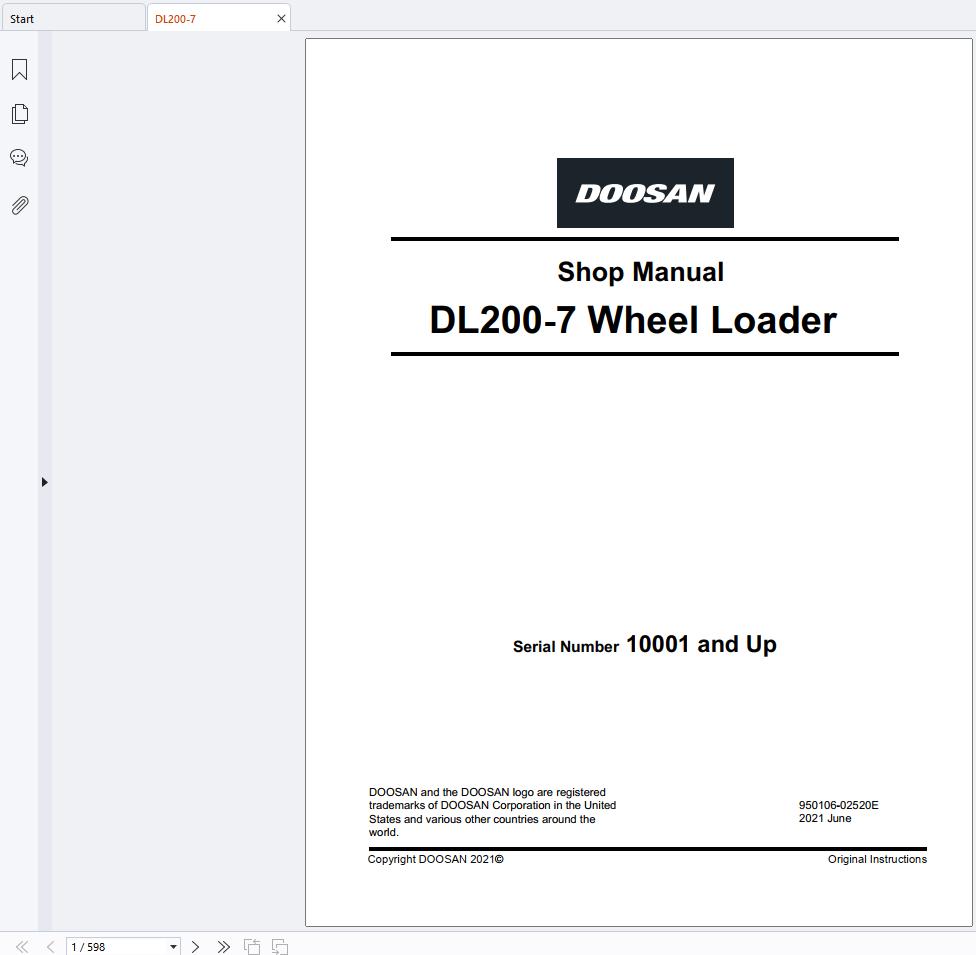This screenshot has height=955, width=976.
Task: Go to the previous page
Action: (x=50, y=946)
